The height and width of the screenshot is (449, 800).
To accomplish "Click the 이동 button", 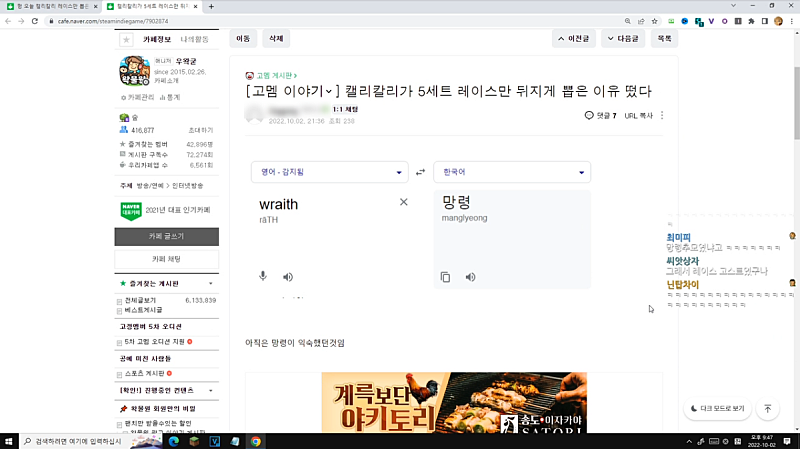I will tap(243, 39).
